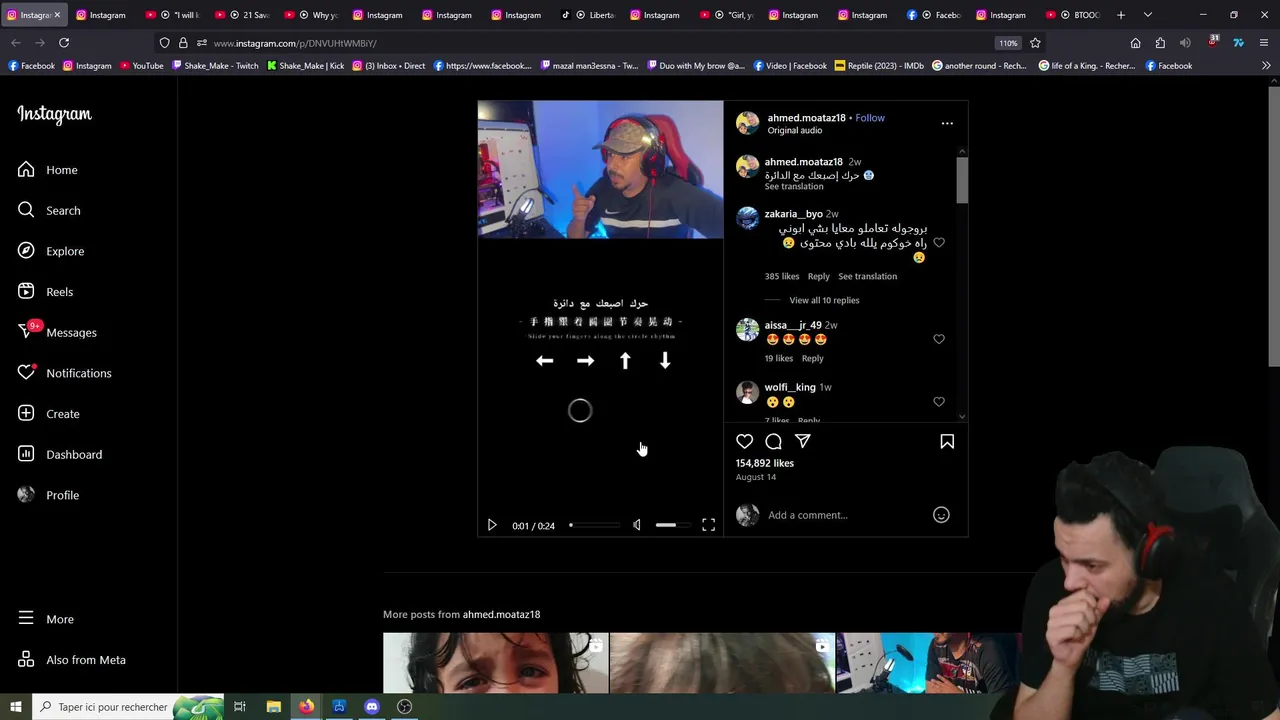The width and height of the screenshot is (1280, 720).
Task: Unmute the video audio
Action: click(x=637, y=525)
